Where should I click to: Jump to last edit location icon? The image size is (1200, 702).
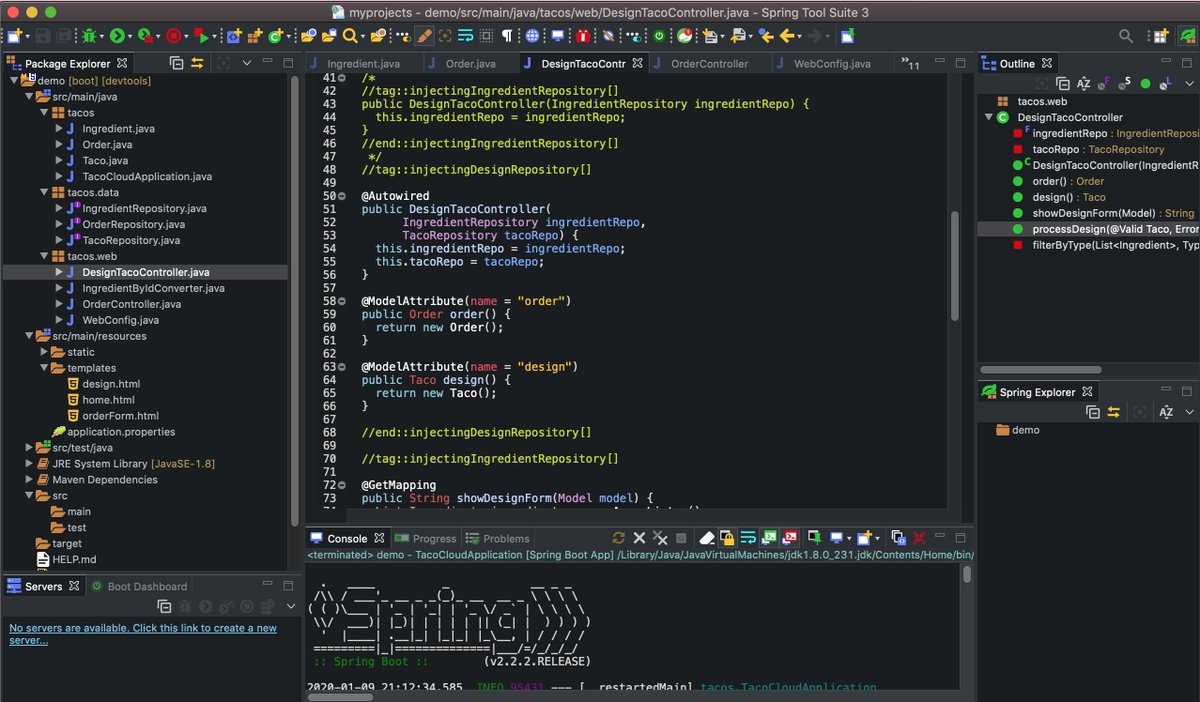click(x=765, y=36)
